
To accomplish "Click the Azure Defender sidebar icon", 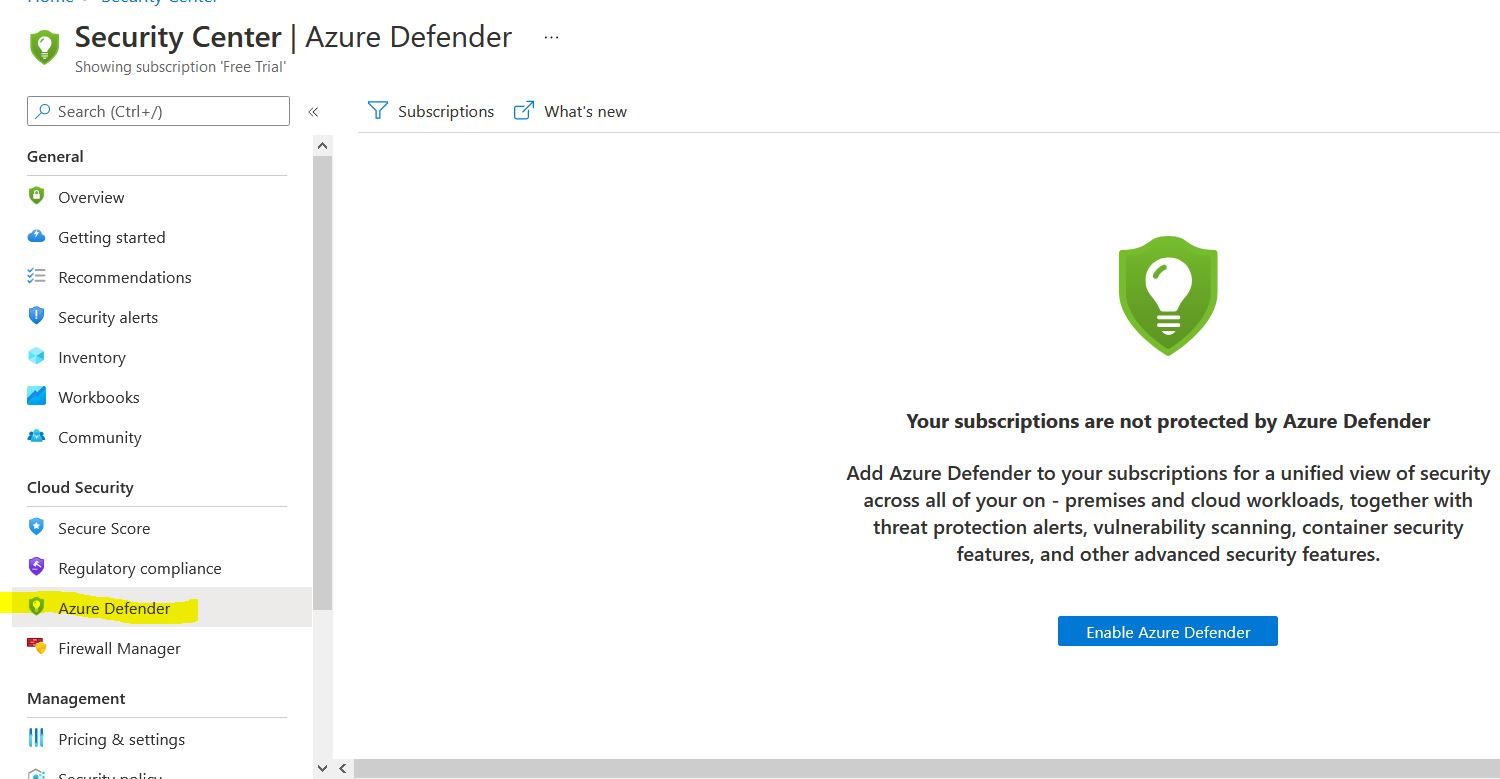I will coord(37,606).
